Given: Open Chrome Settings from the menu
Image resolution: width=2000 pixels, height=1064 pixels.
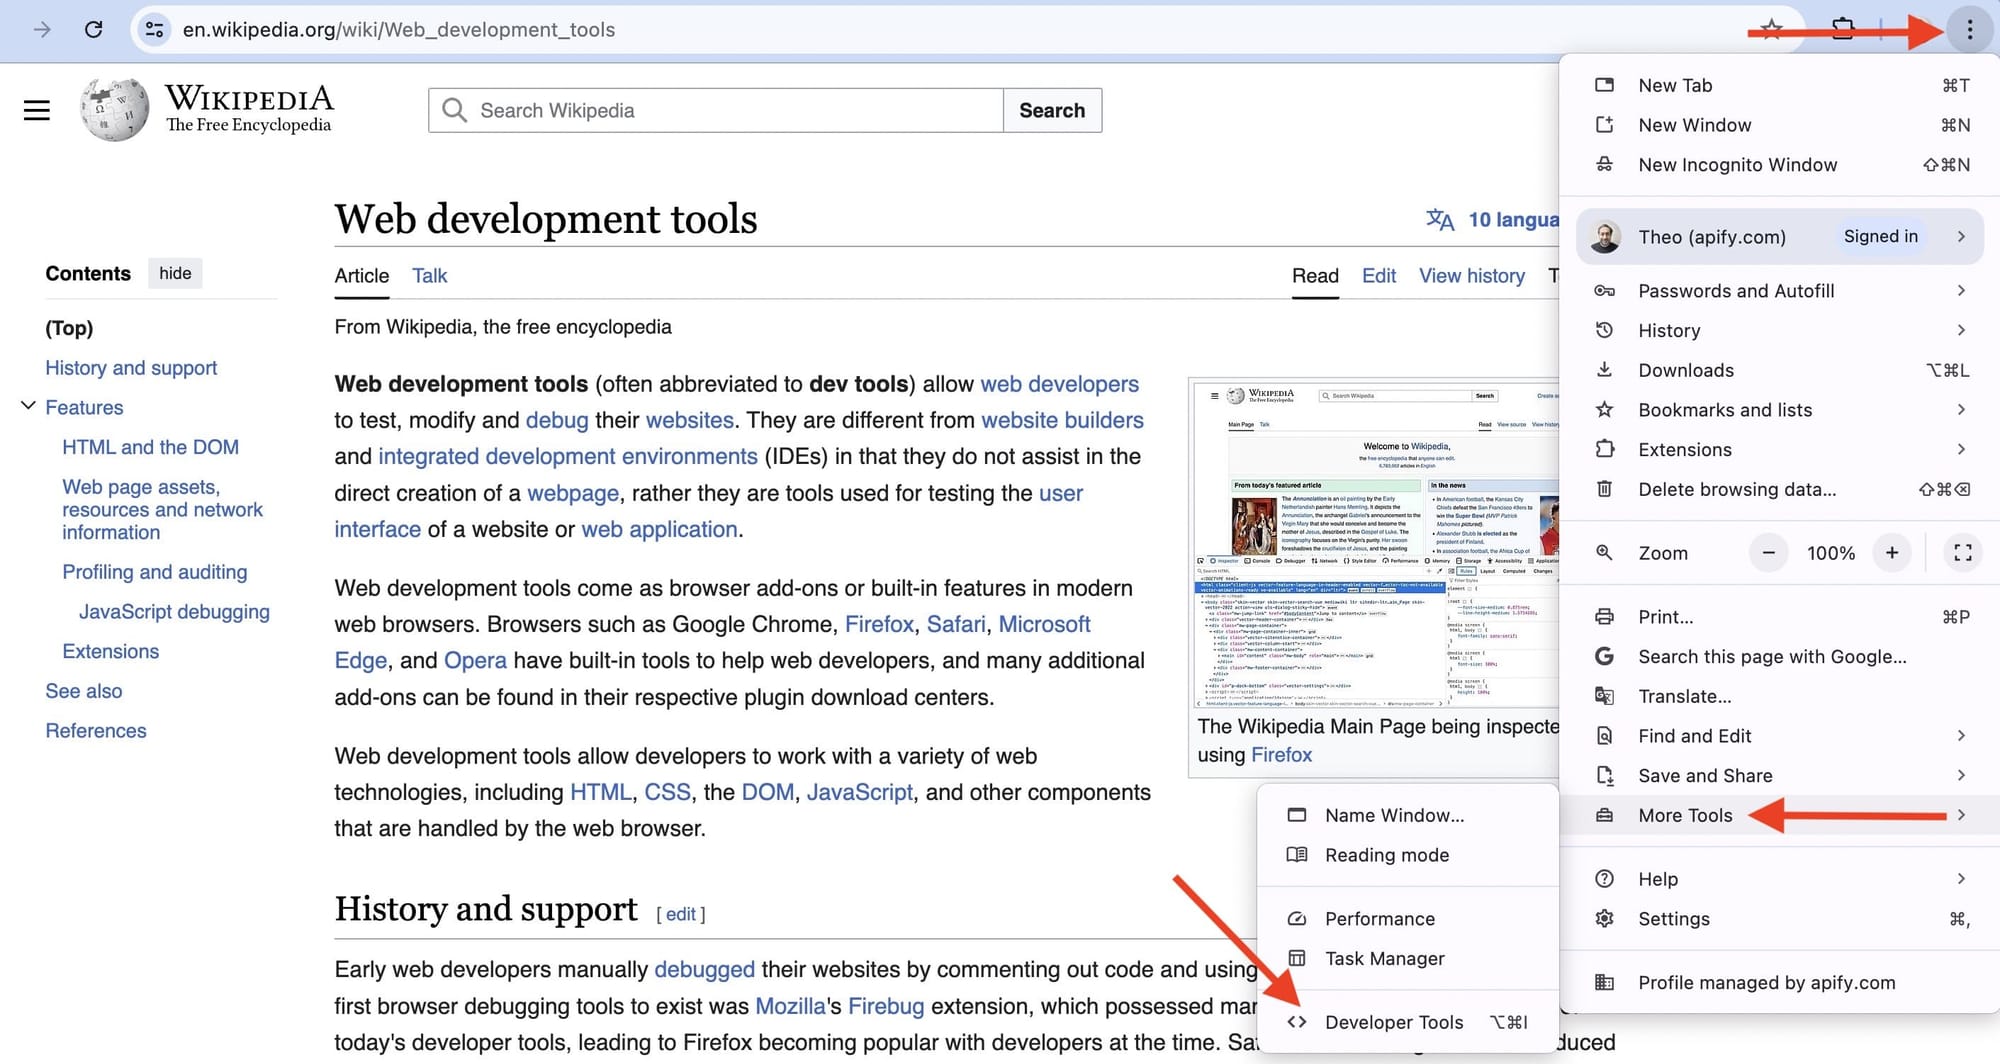Looking at the screenshot, I should coord(1673,919).
